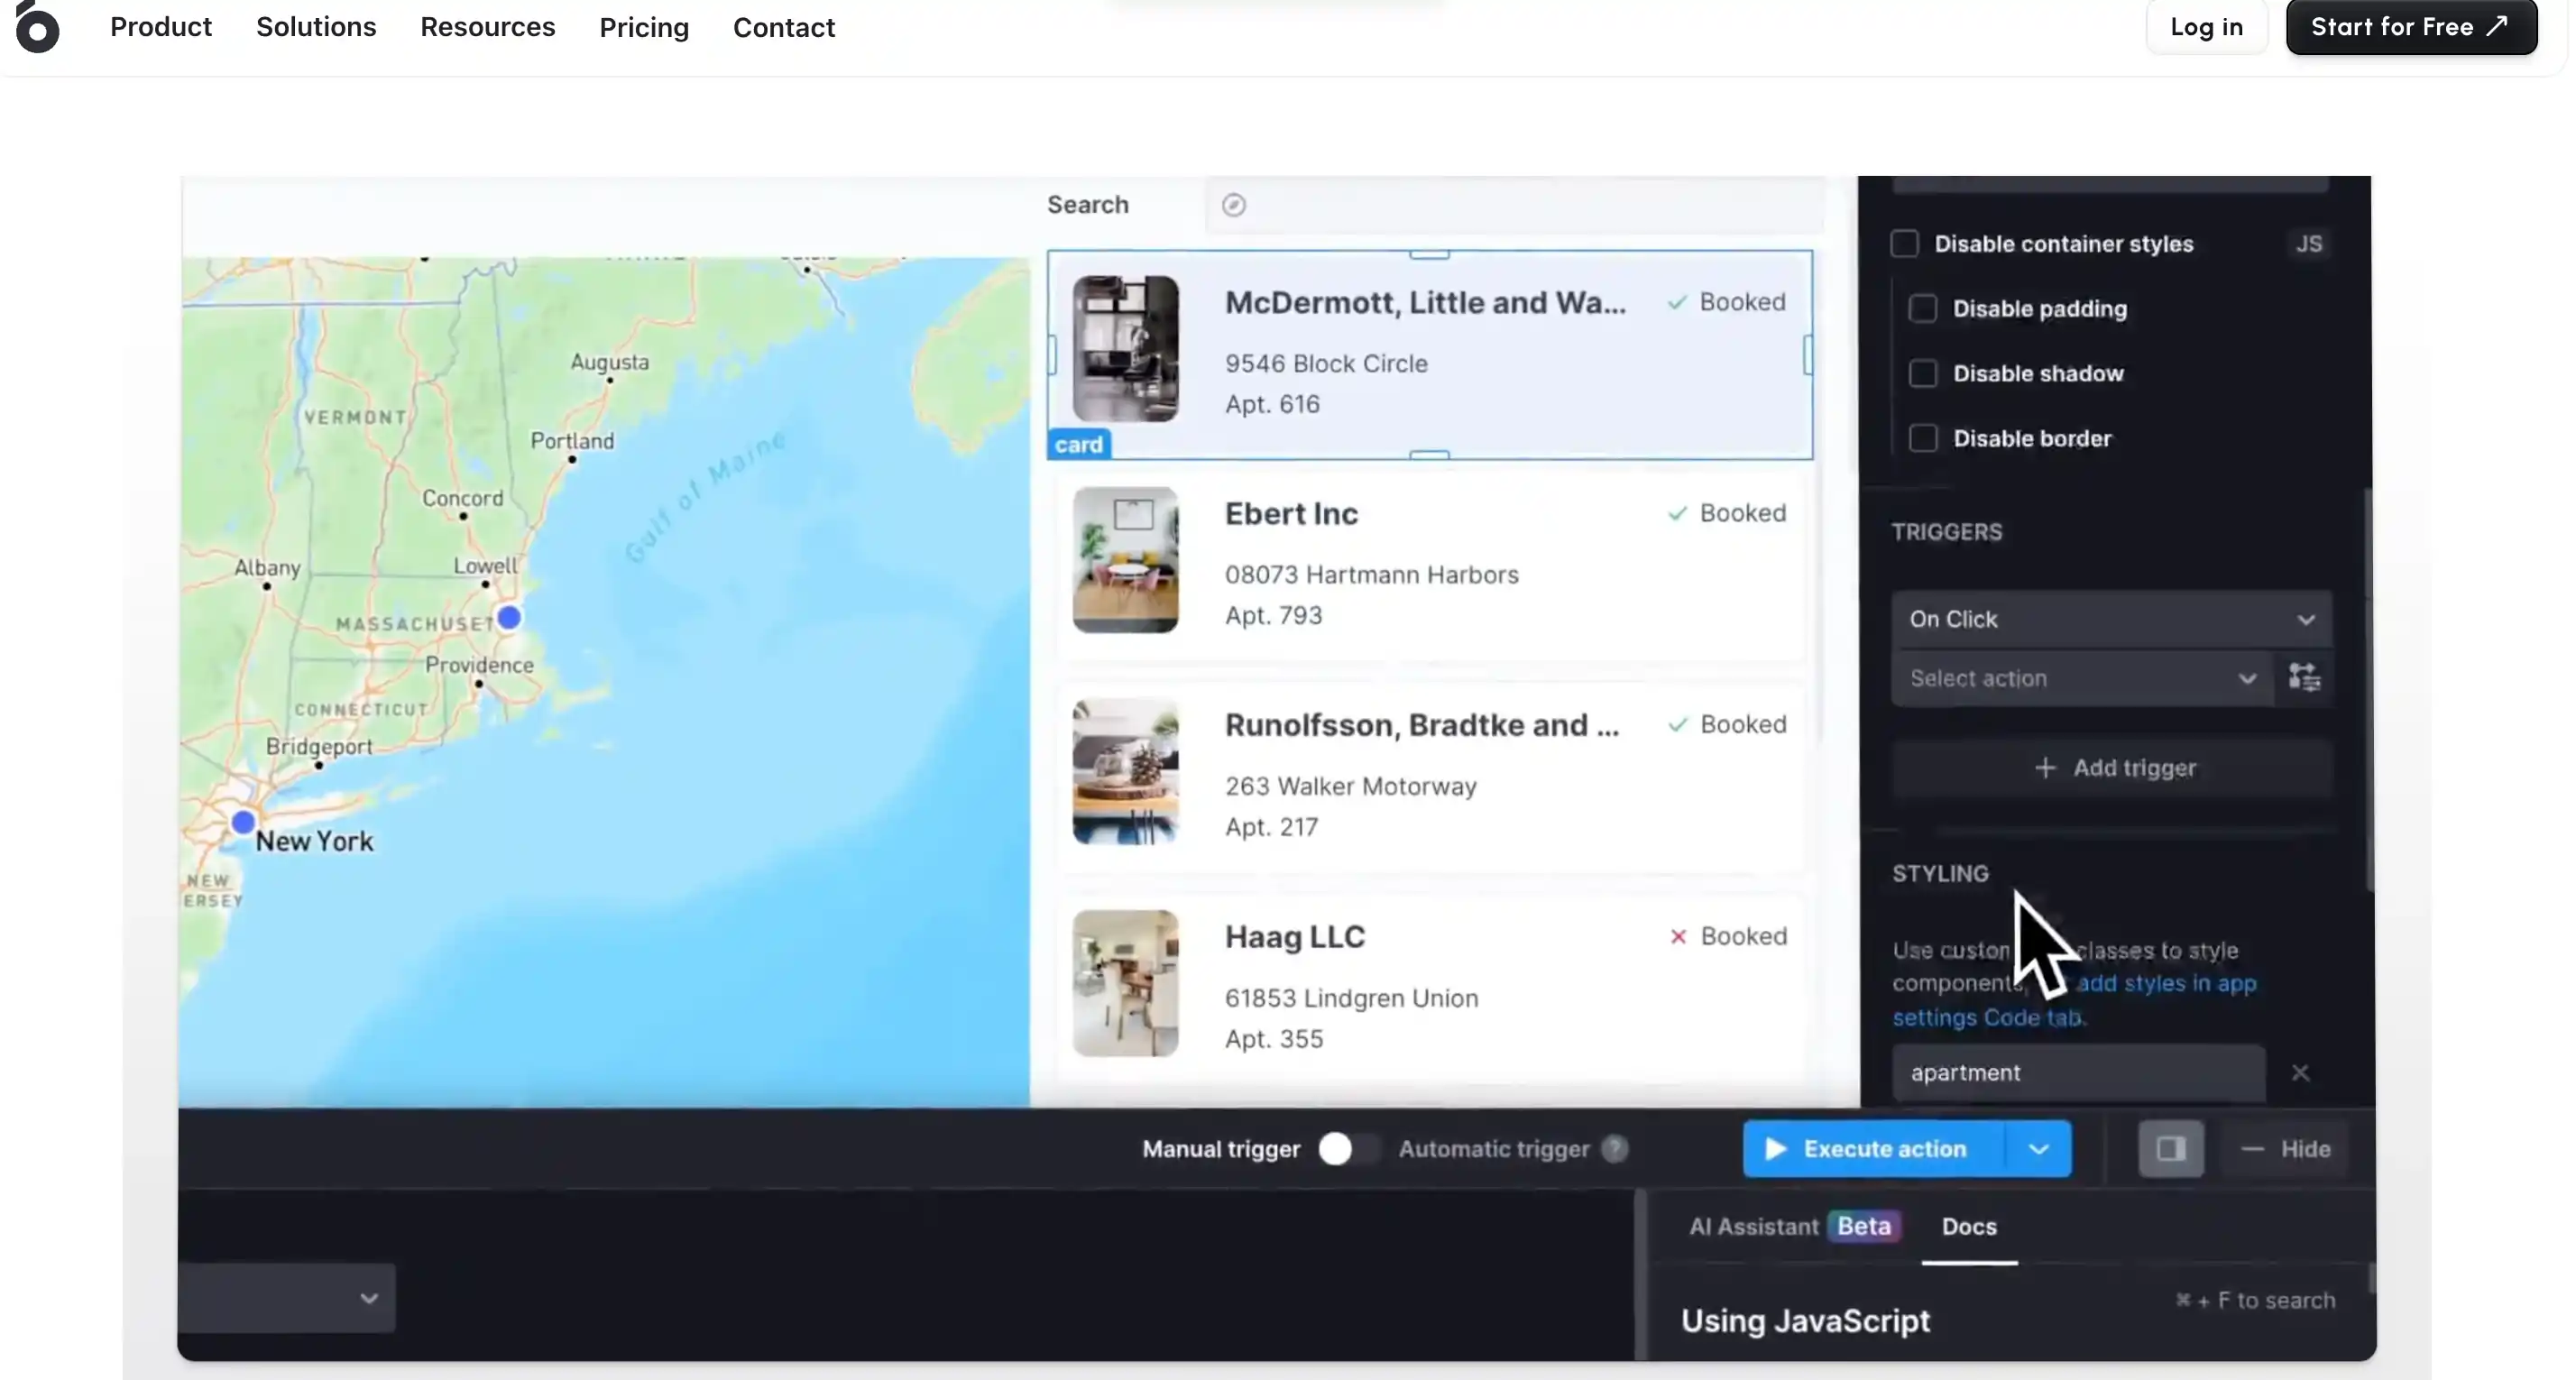Screen dimensions: 2576x1380
Task: Enable Disable container styles checkbox
Action: (1904, 244)
